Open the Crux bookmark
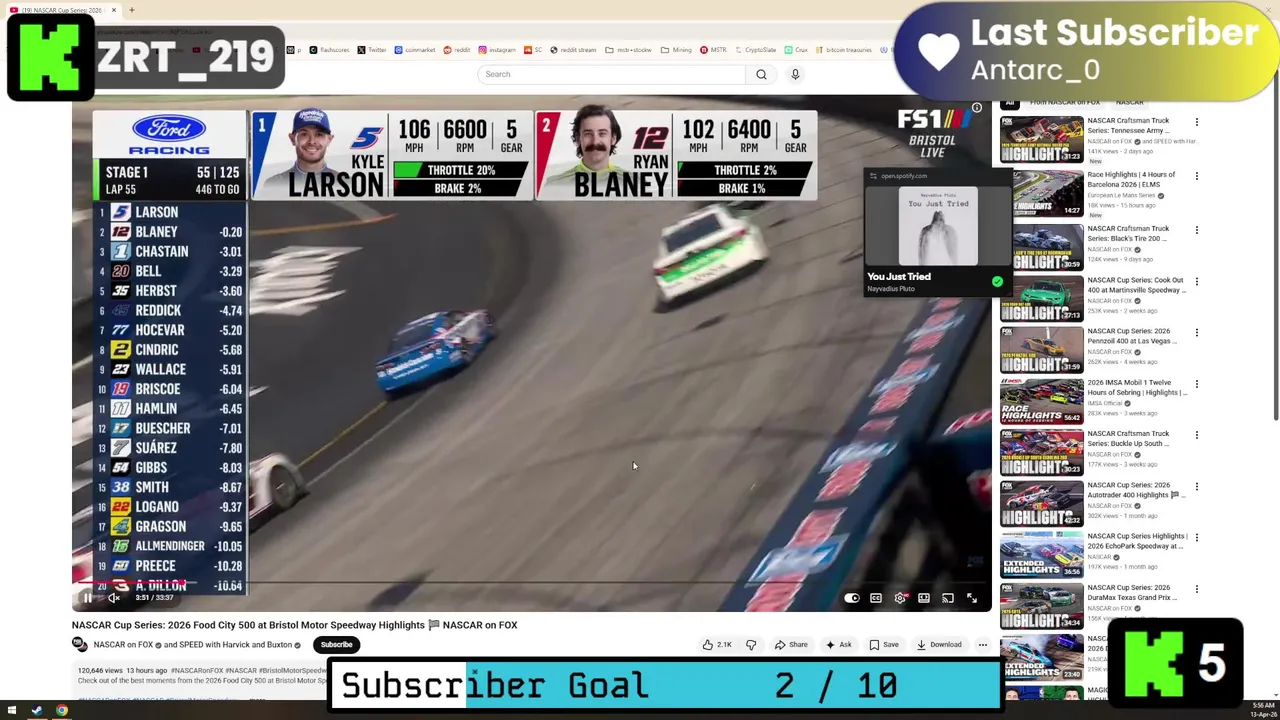Screen dimensions: 1280x720 (x=796, y=50)
